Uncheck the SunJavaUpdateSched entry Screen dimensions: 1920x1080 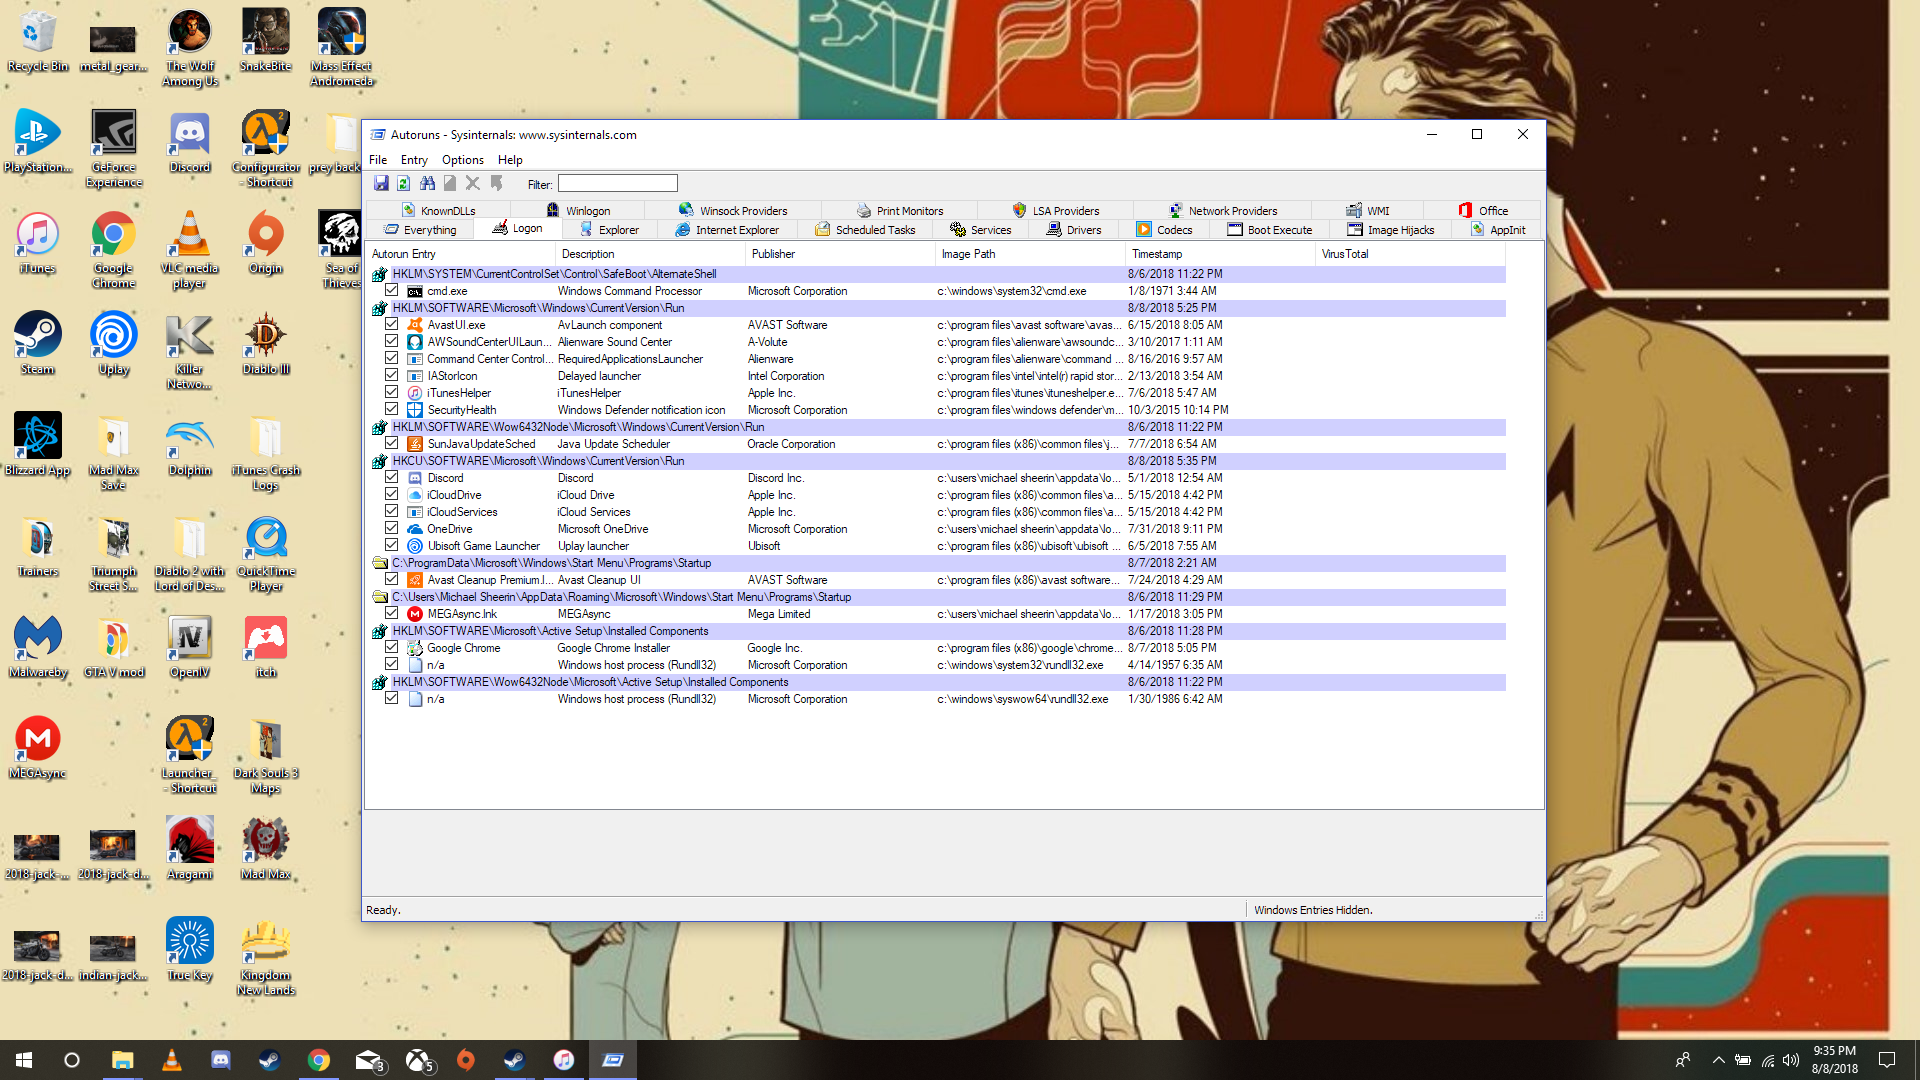(x=392, y=443)
